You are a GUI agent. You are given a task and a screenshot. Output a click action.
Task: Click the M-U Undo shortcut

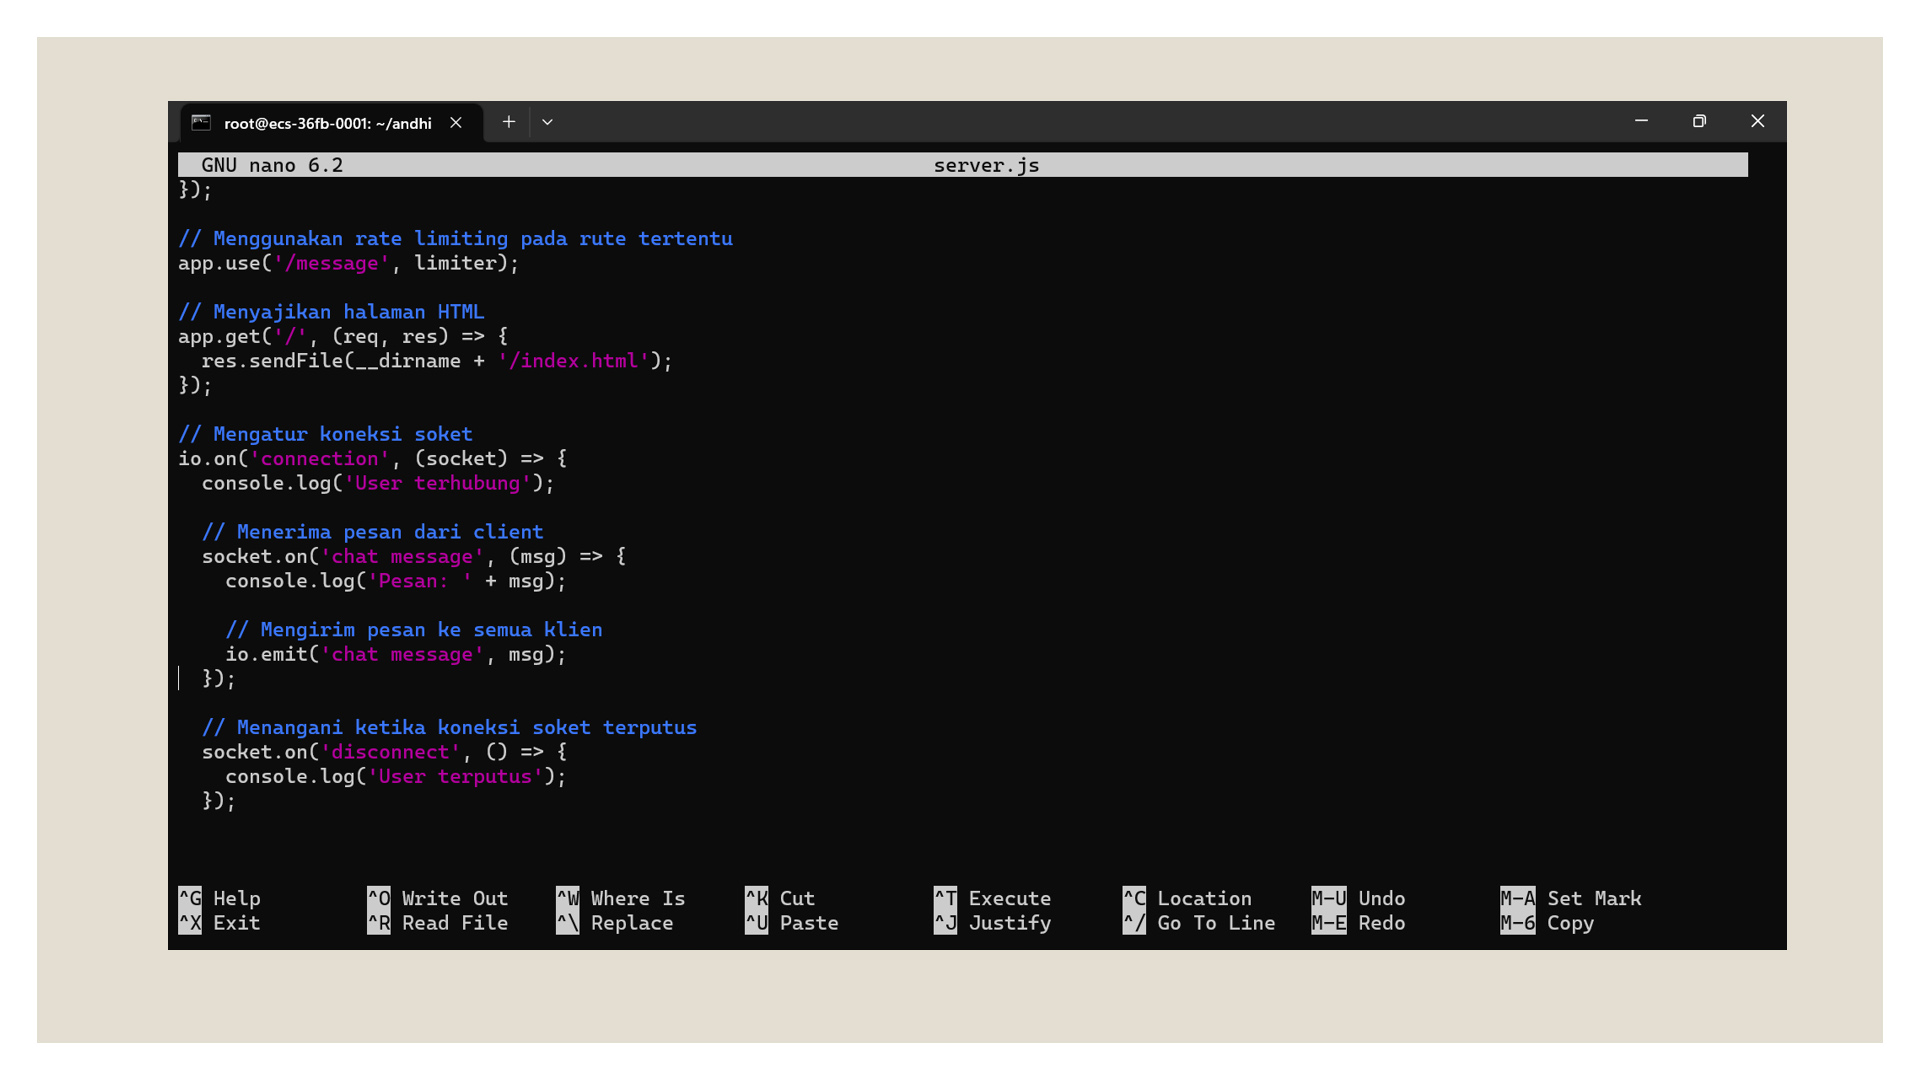tap(1359, 898)
